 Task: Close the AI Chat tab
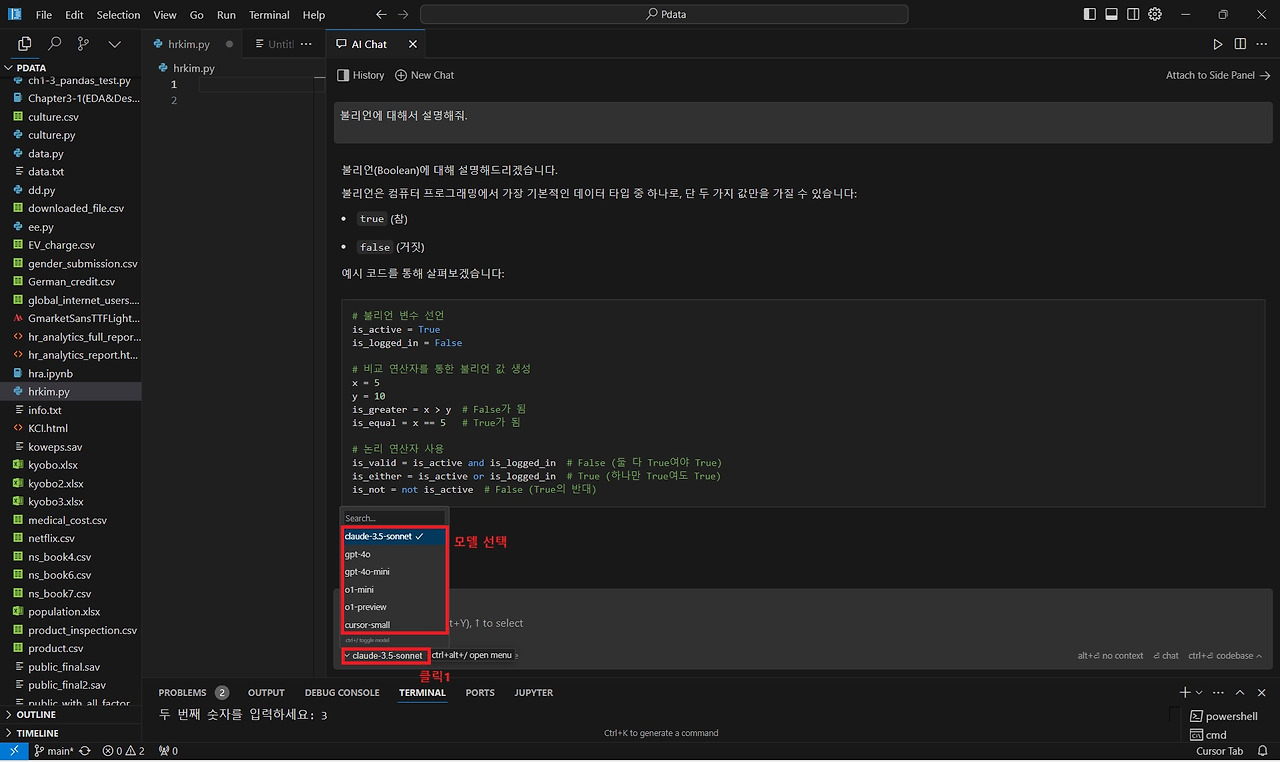pyautogui.click(x=412, y=44)
